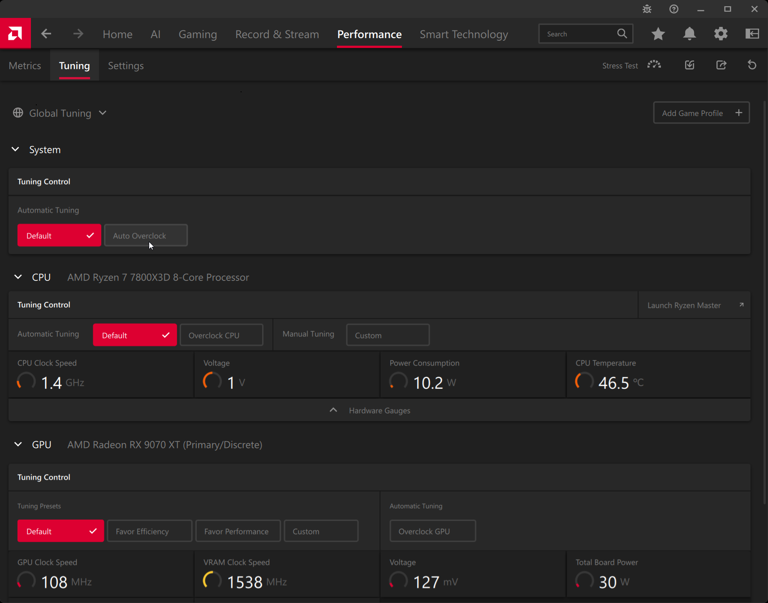Click the VRAM Clock Speed gauge
Viewport: 768px width, 603px height.
pyautogui.click(x=213, y=581)
